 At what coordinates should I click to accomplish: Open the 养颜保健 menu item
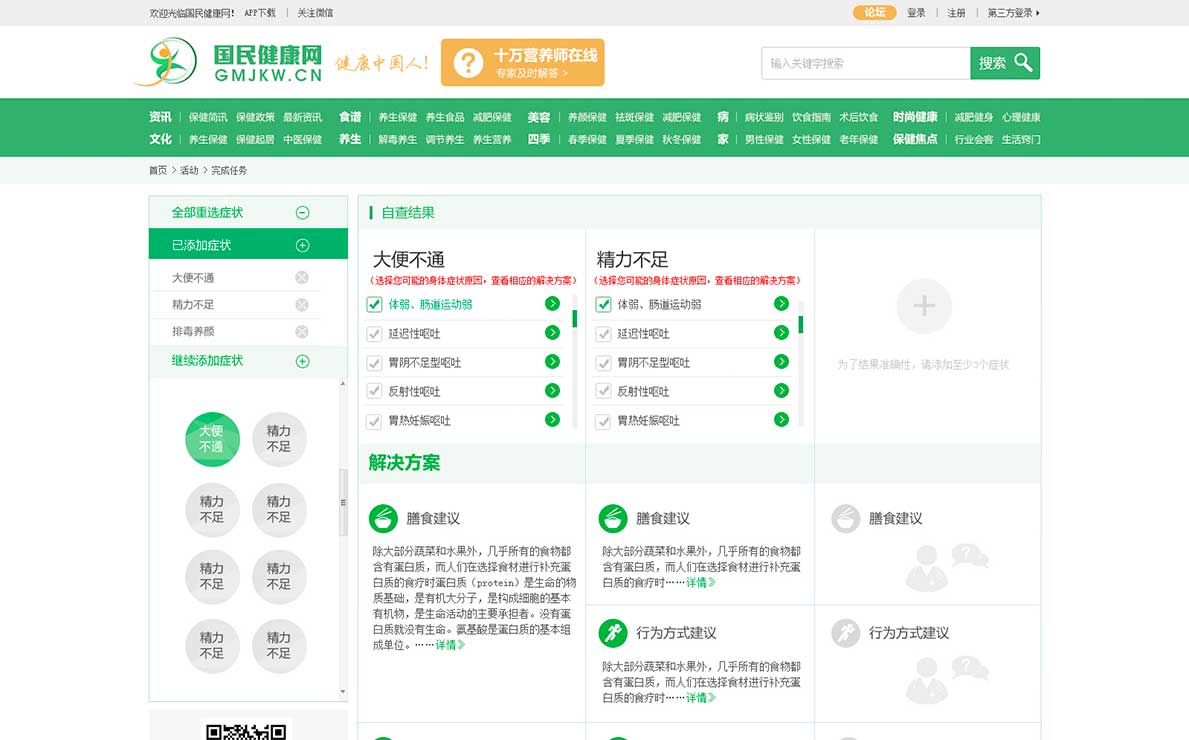[587, 117]
